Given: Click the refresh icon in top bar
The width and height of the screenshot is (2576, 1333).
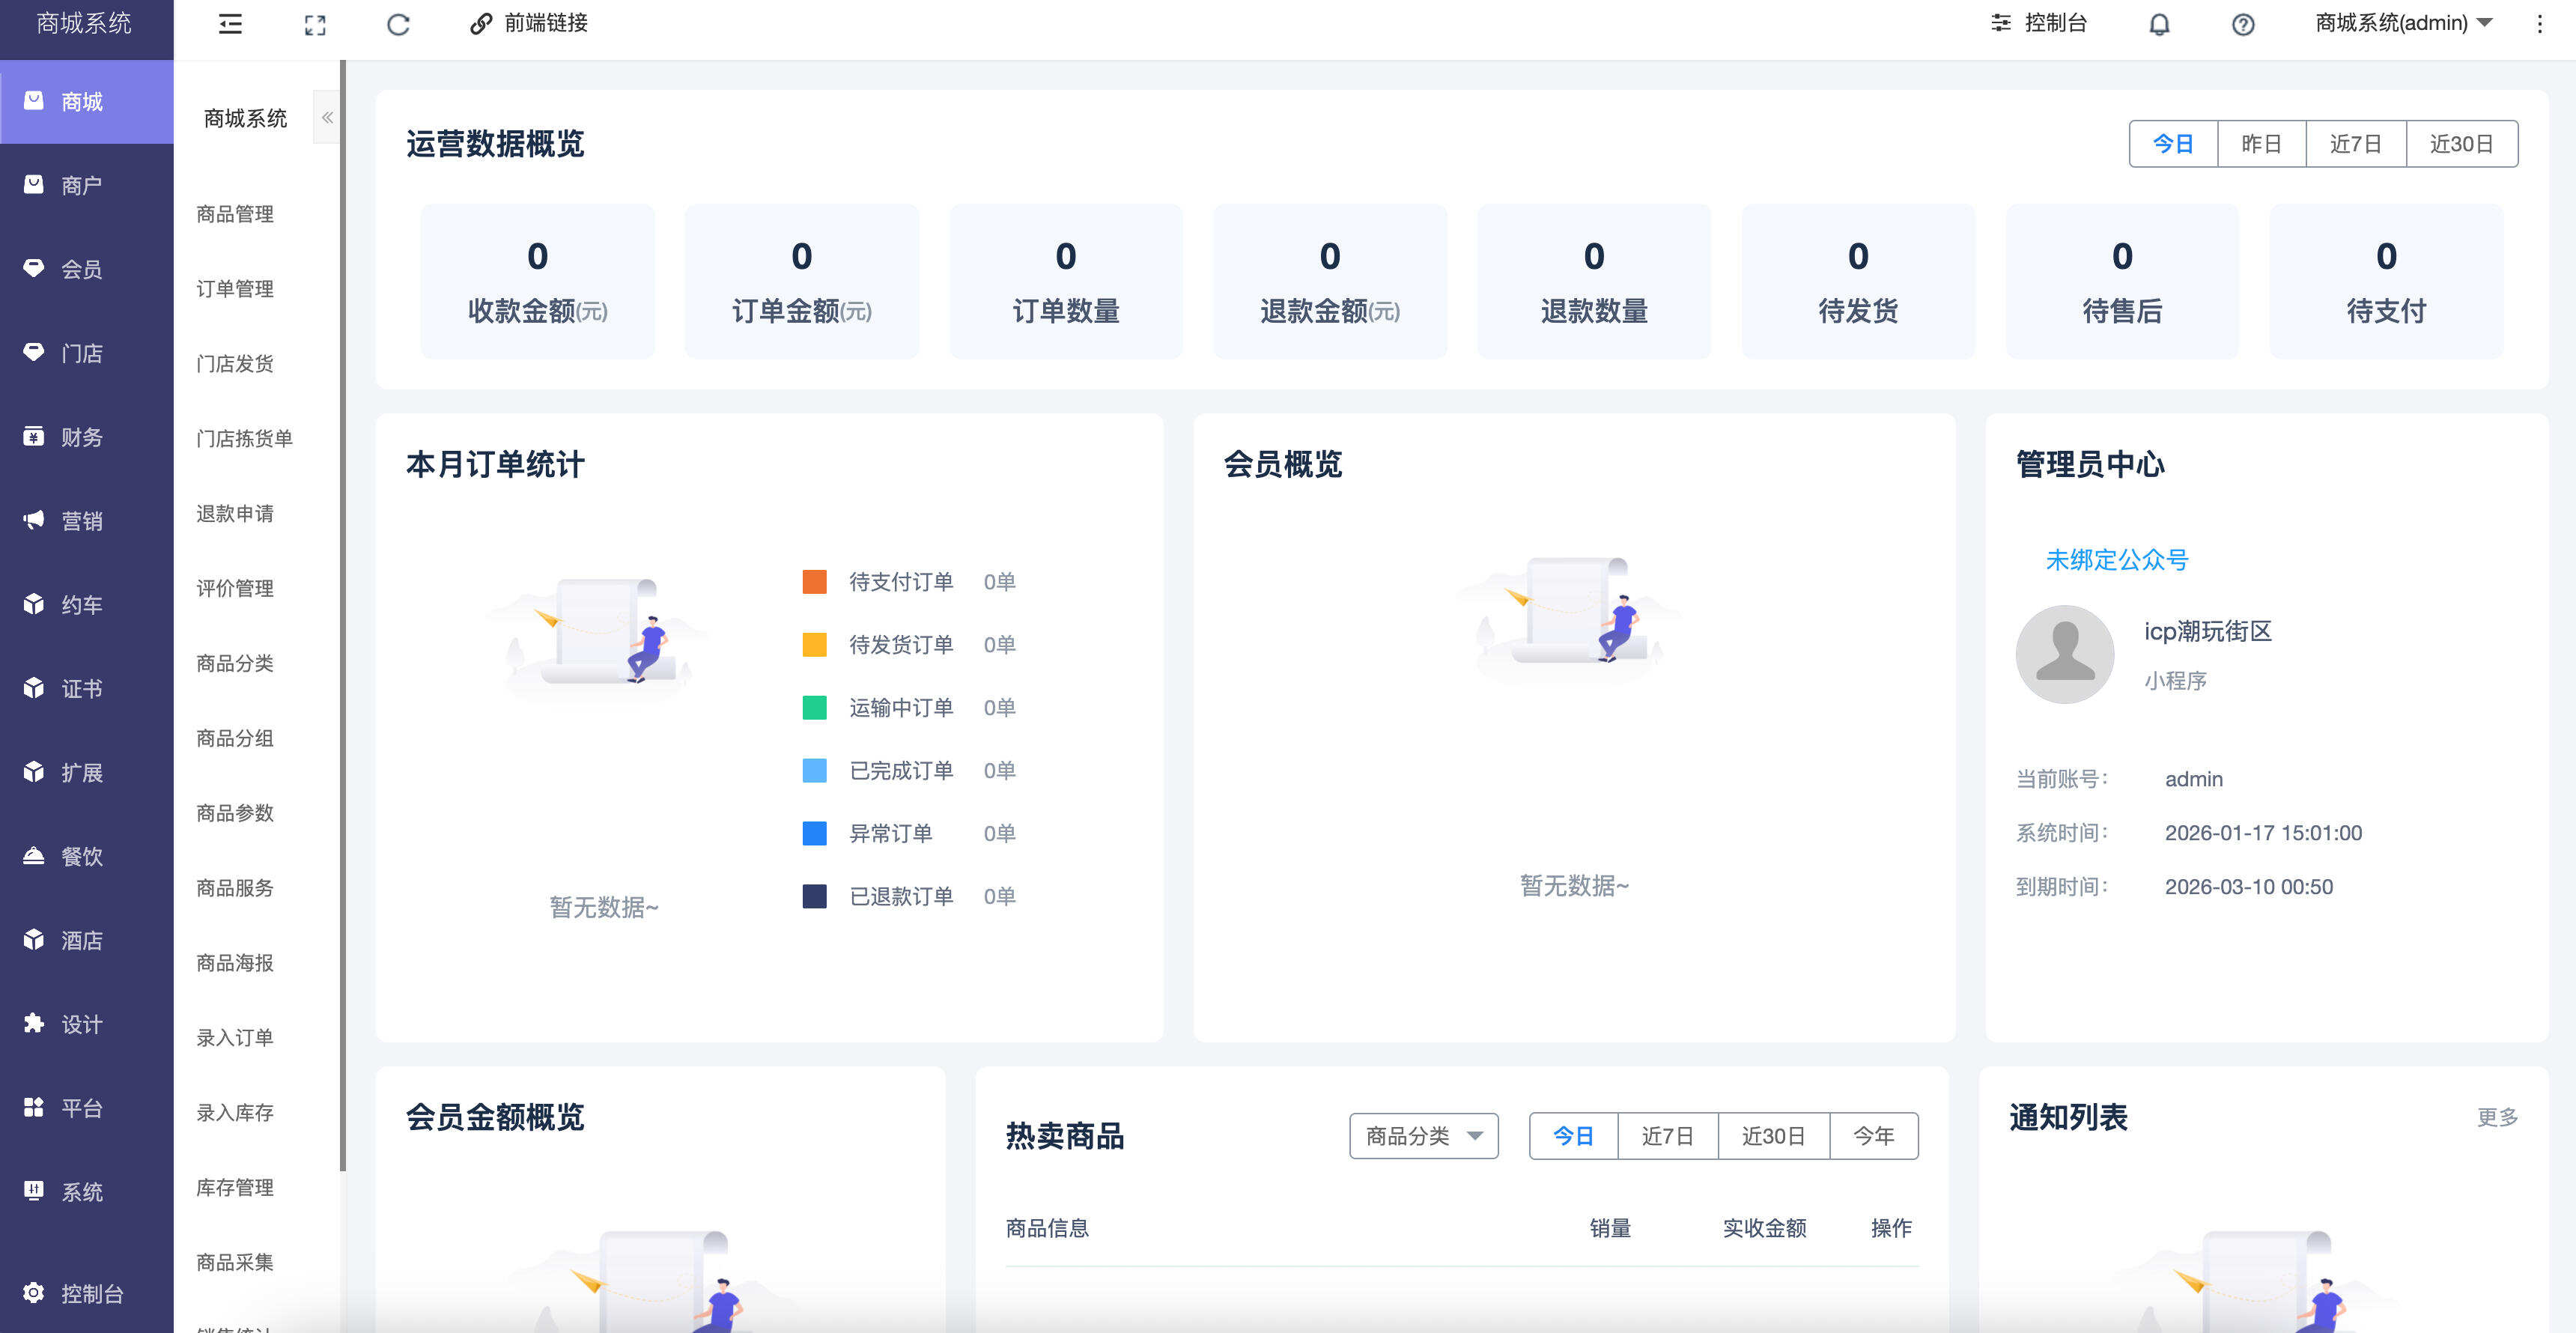Looking at the screenshot, I should click(x=398, y=24).
